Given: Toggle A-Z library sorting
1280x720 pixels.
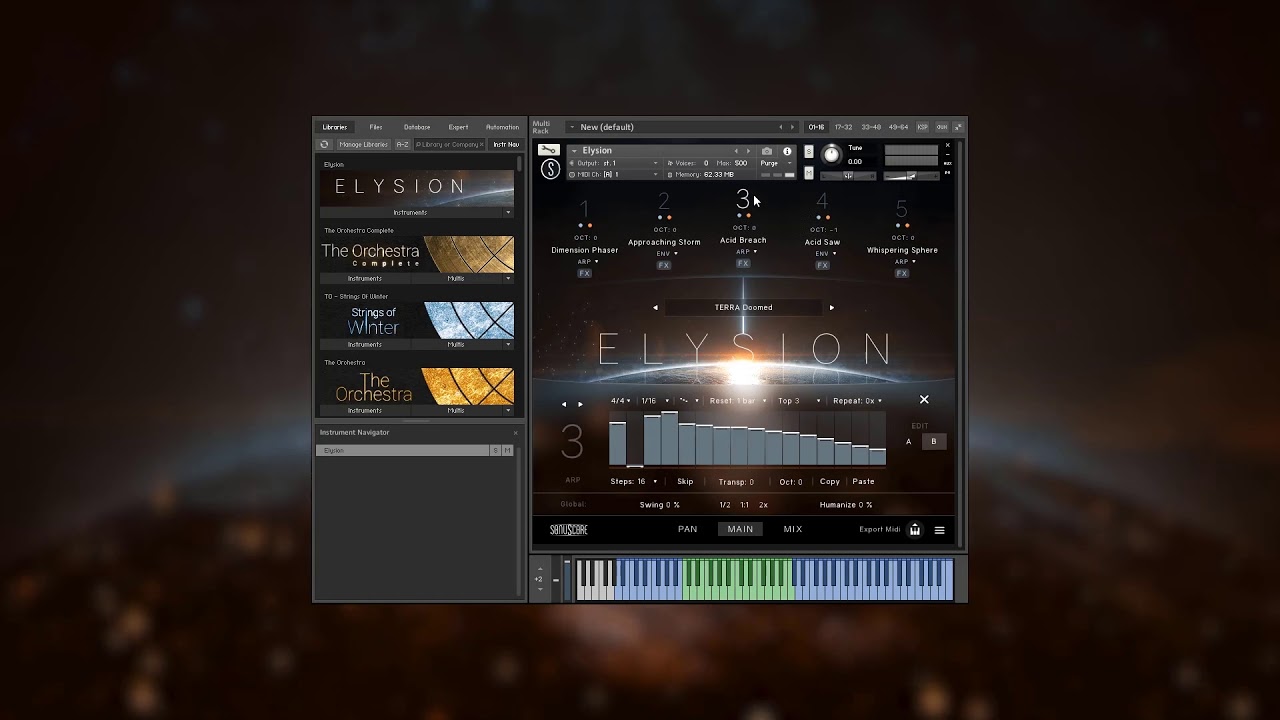Looking at the screenshot, I should [402, 144].
